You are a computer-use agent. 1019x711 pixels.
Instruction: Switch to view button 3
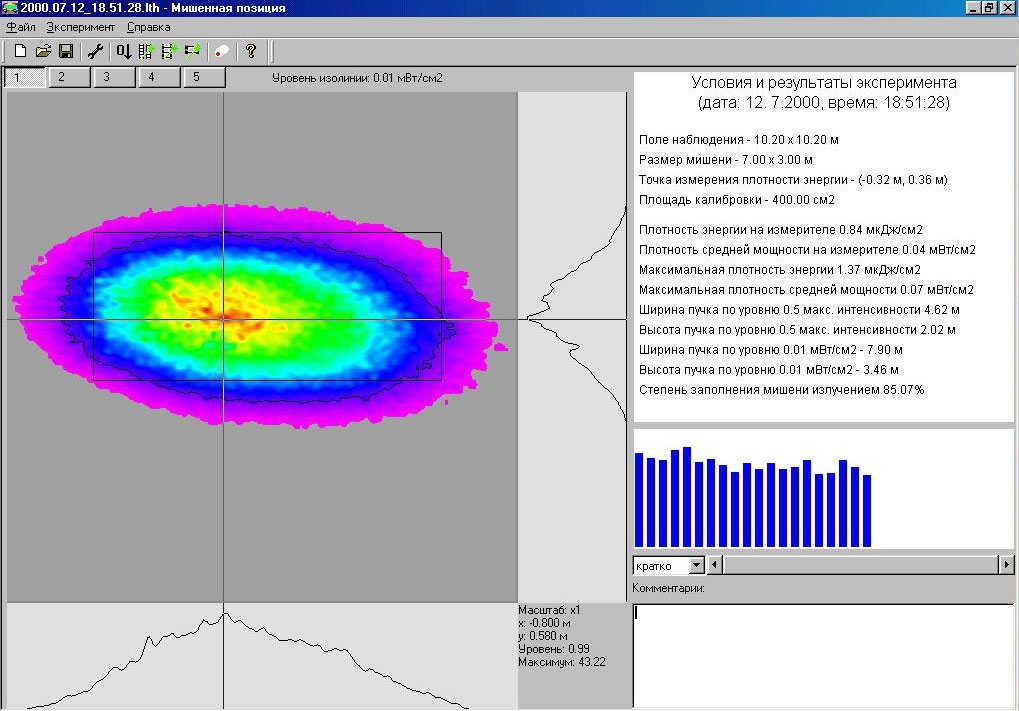[x=114, y=77]
